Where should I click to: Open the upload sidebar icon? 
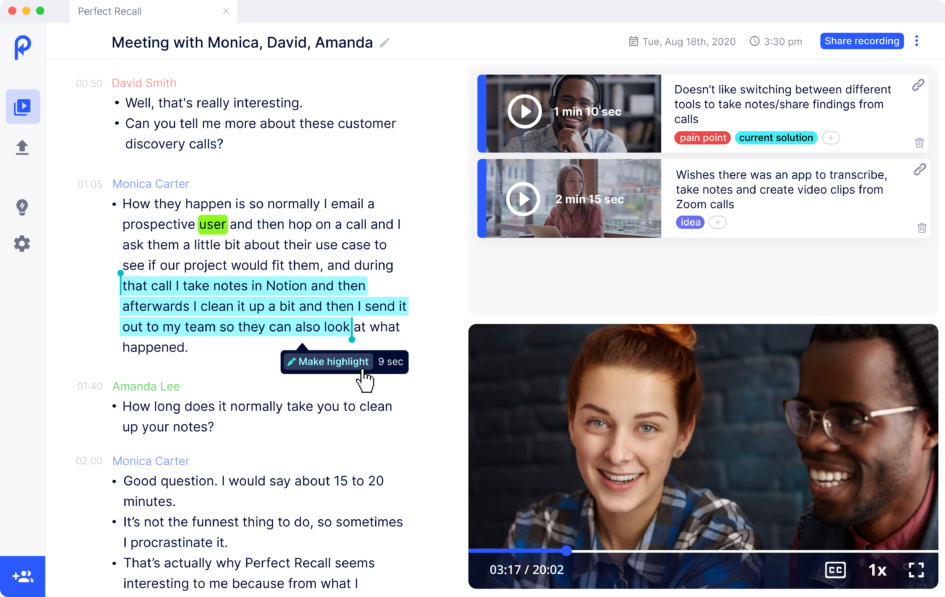(x=22, y=148)
